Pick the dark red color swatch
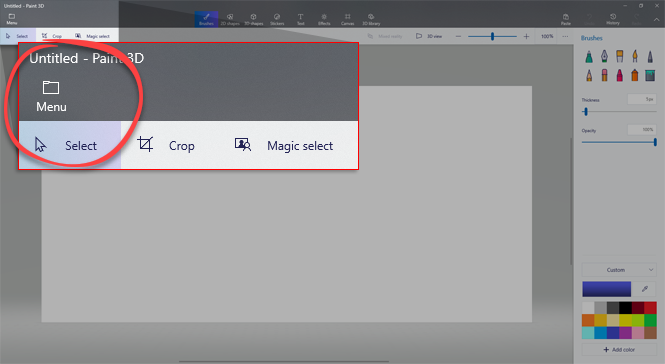This screenshot has width=665, height=364. click(638, 308)
